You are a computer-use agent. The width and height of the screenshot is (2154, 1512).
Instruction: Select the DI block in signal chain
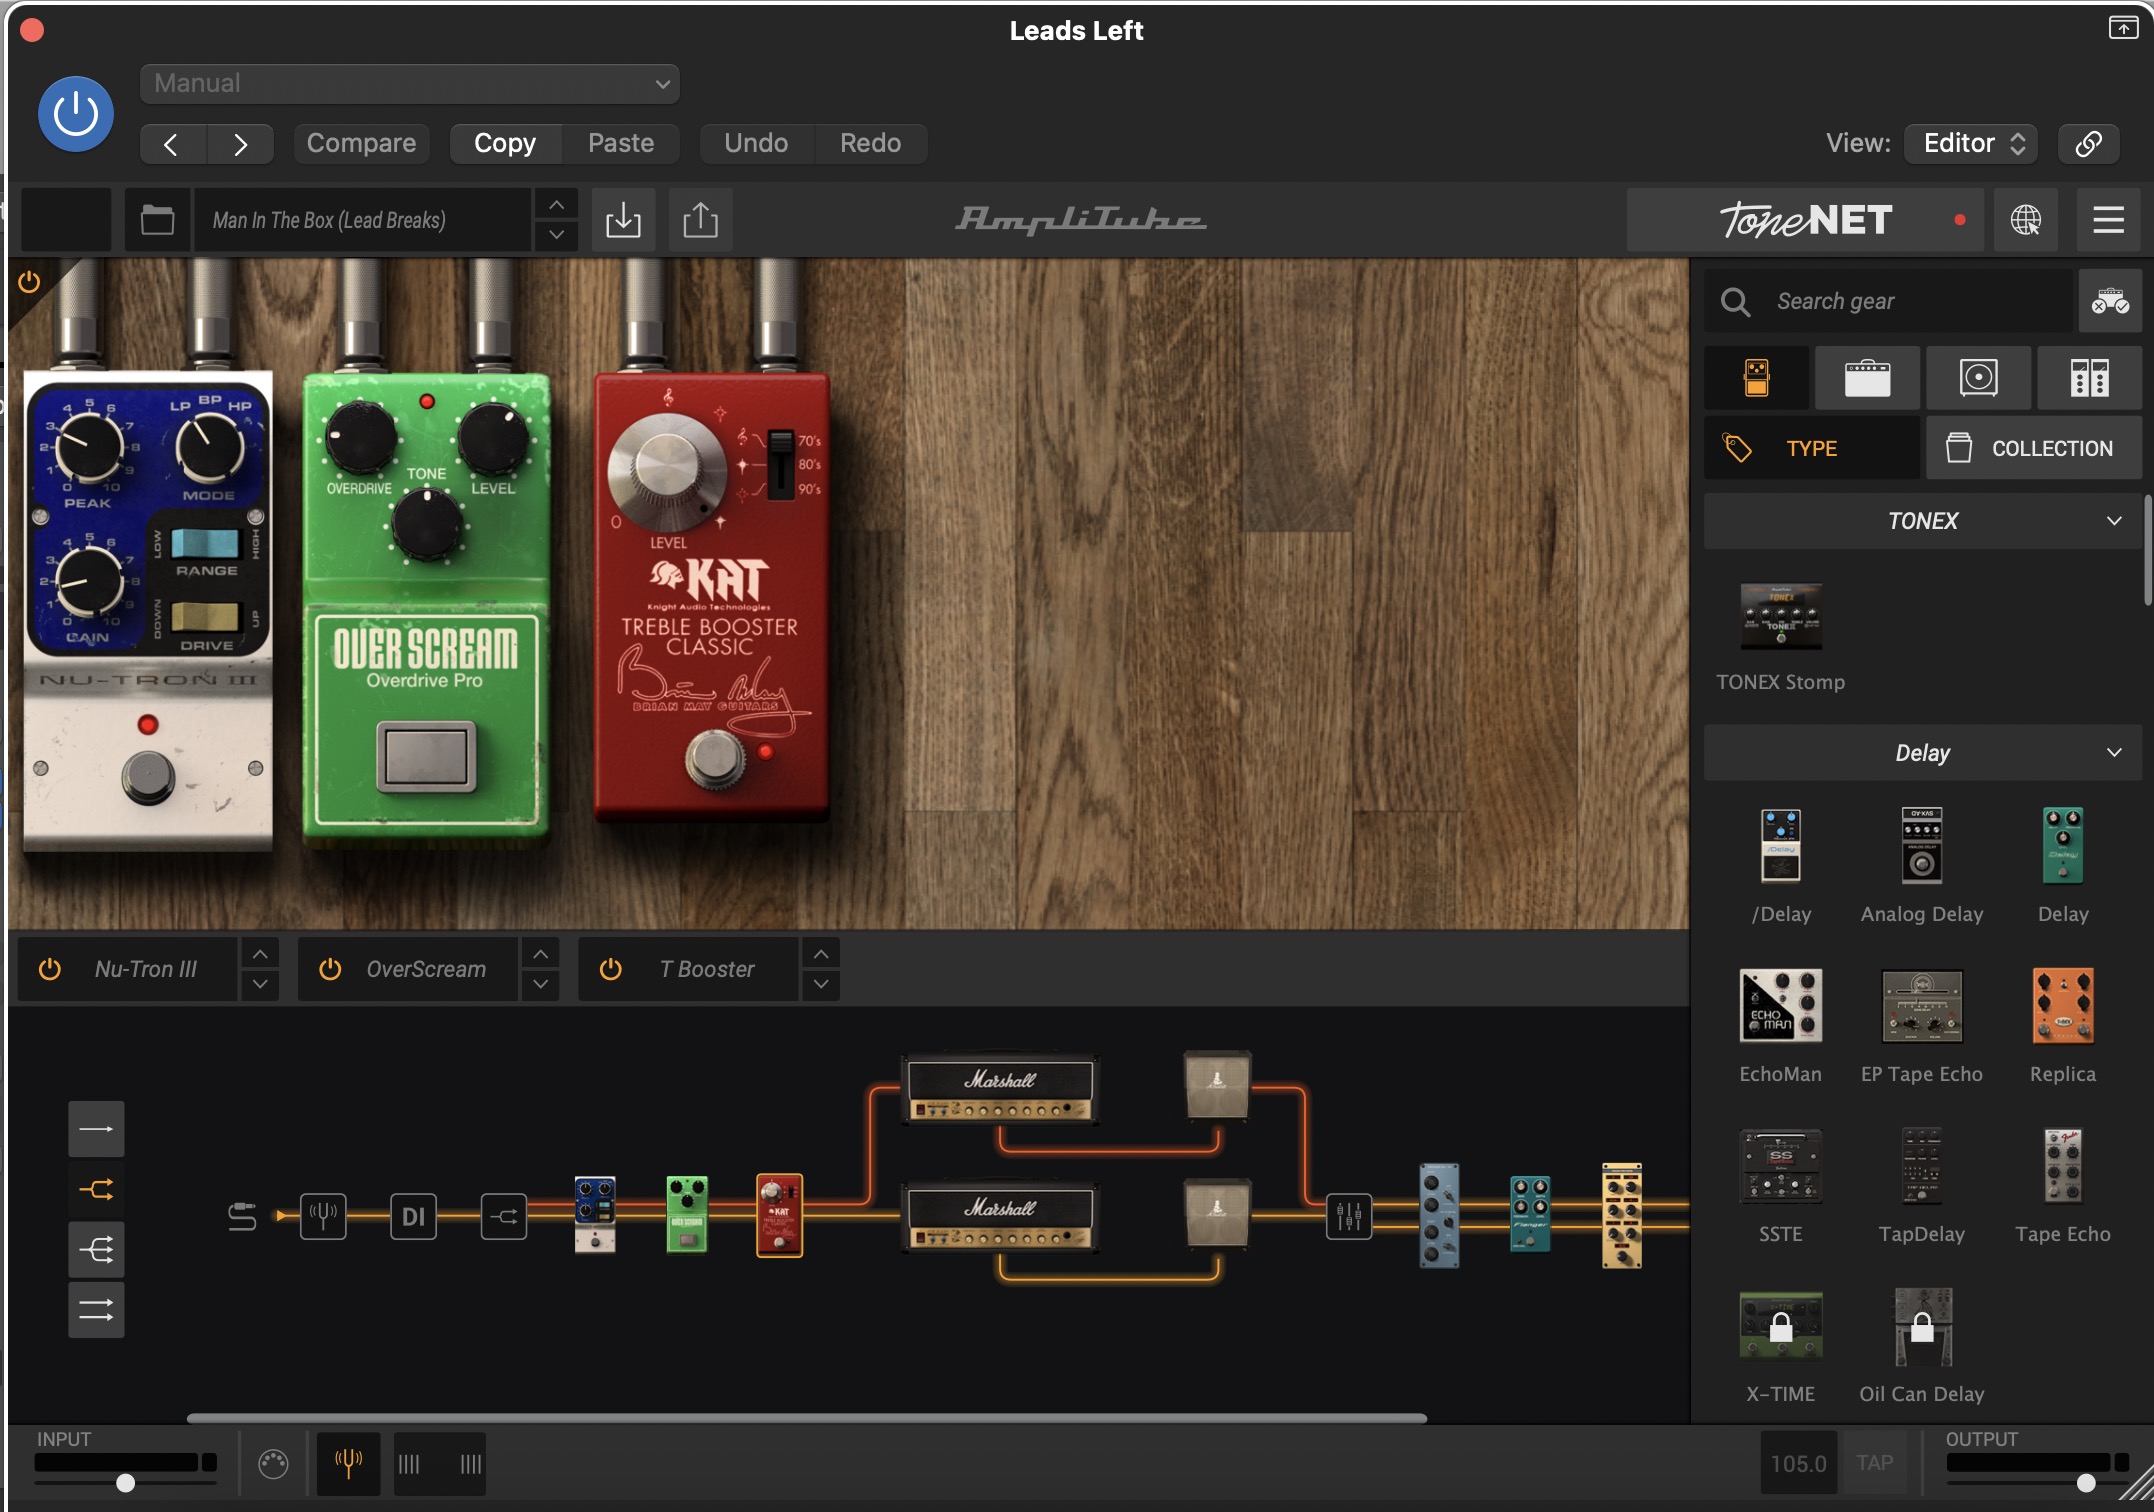click(x=413, y=1216)
